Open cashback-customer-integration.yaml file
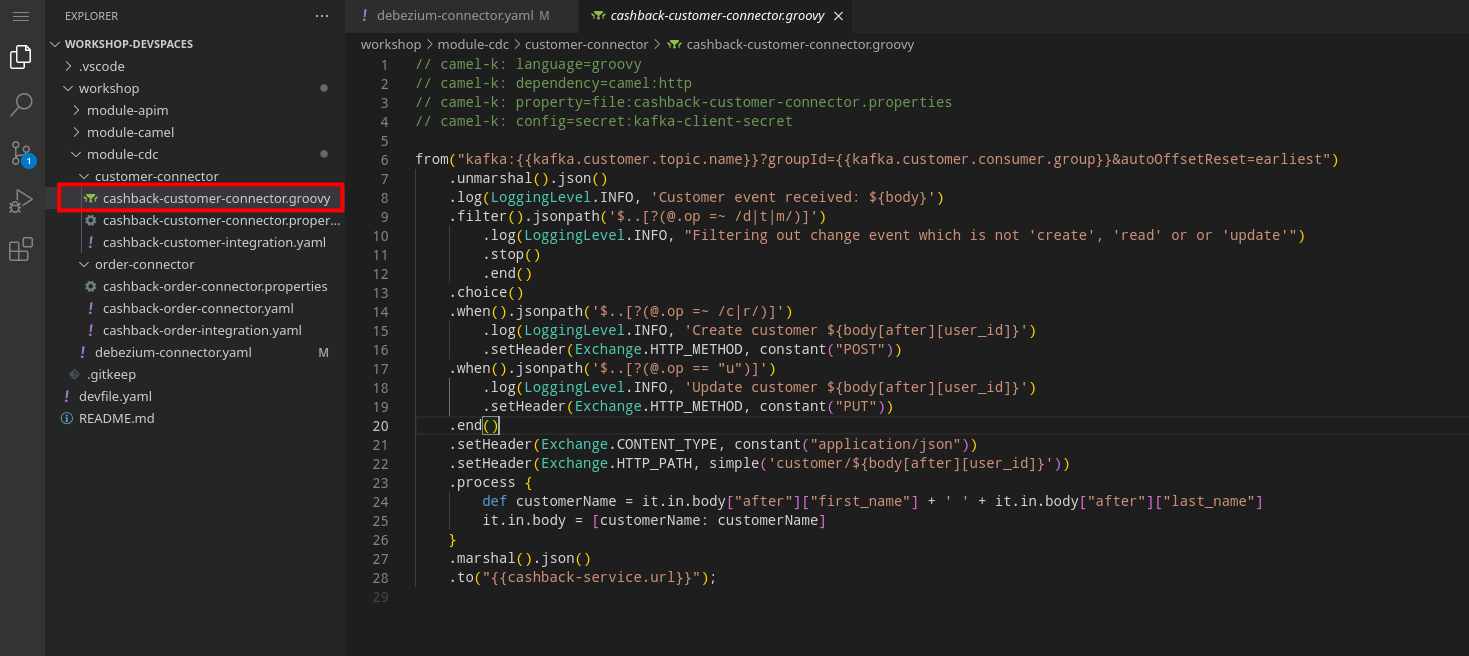 point(213,242)
